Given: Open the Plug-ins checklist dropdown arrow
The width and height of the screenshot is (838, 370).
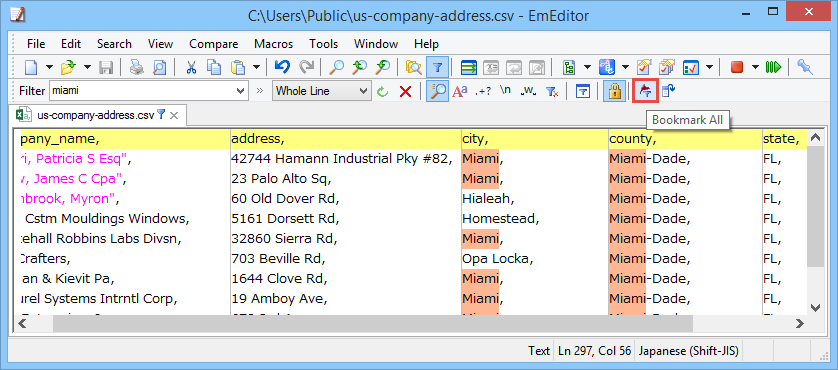Looking at the screenshot, I should (x=710, y=67).
